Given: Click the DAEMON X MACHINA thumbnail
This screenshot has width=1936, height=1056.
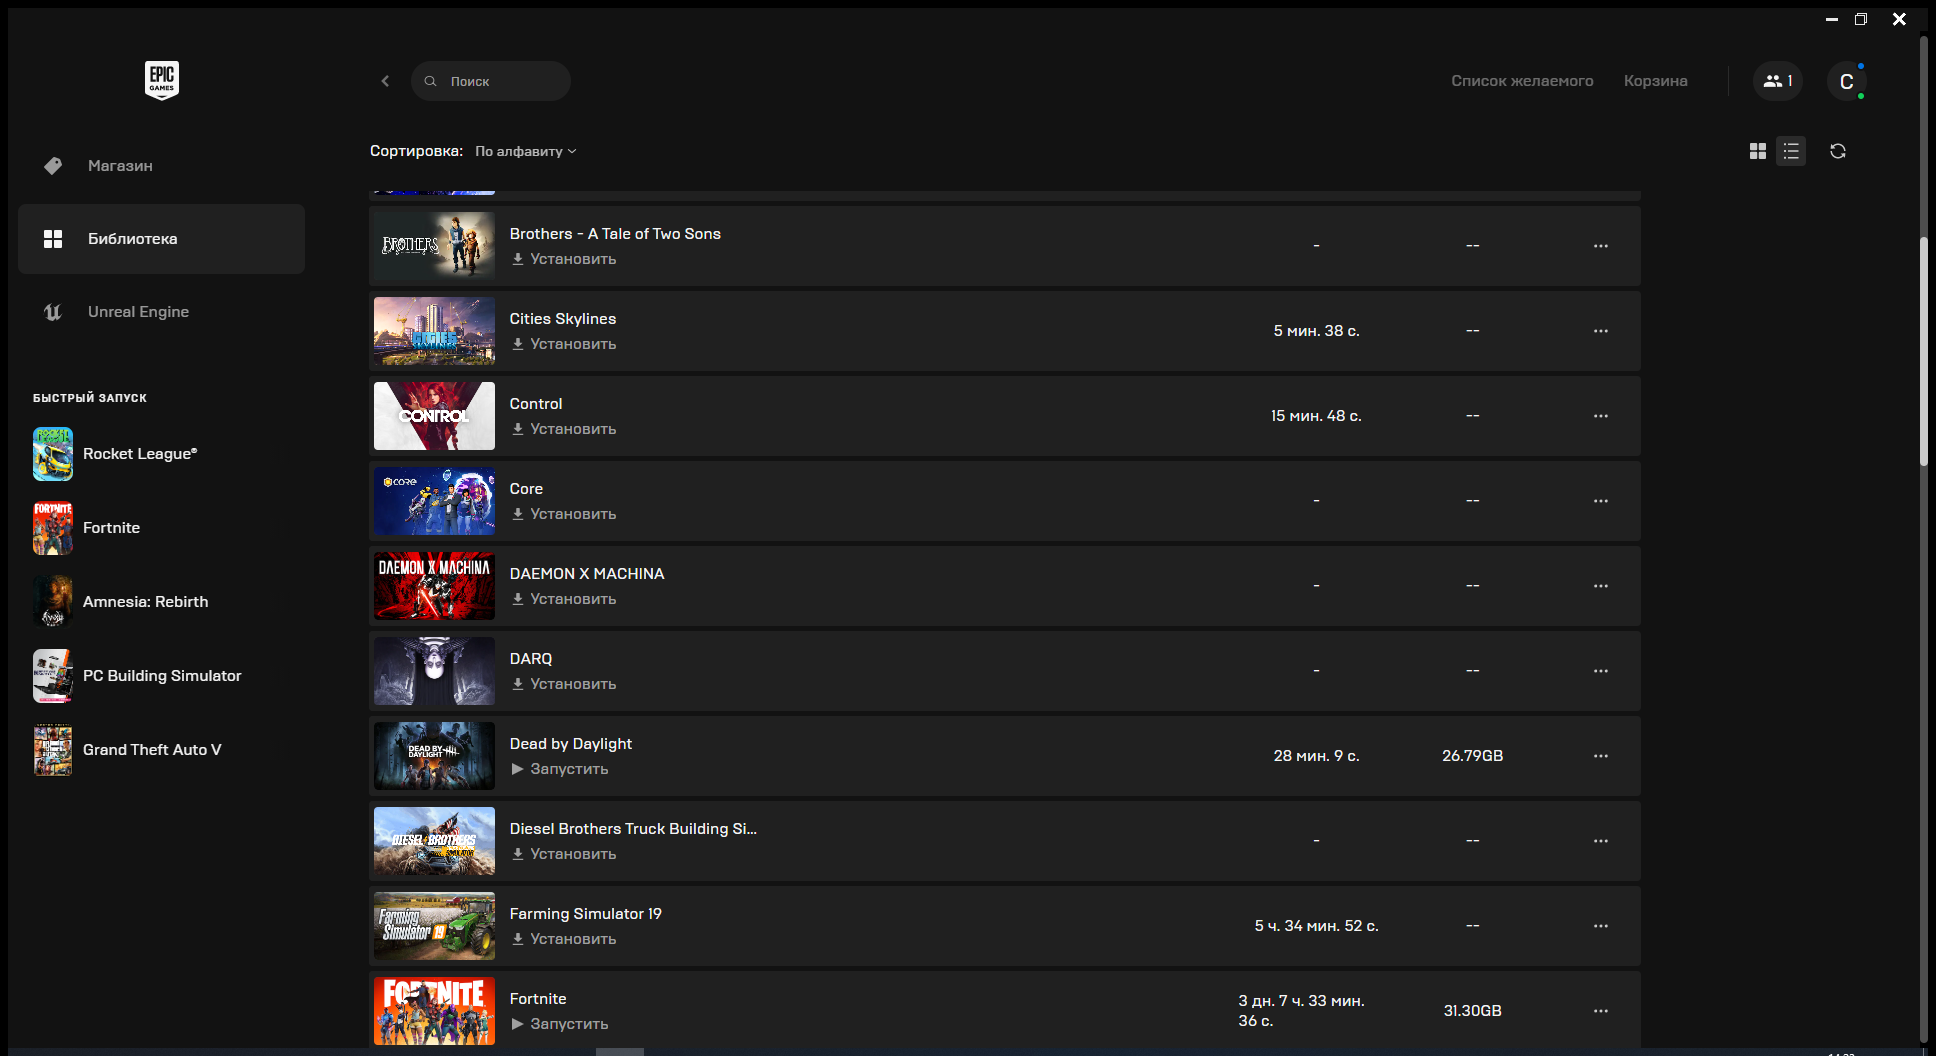Looking at the screenshot, I should (x=434, y=586).
